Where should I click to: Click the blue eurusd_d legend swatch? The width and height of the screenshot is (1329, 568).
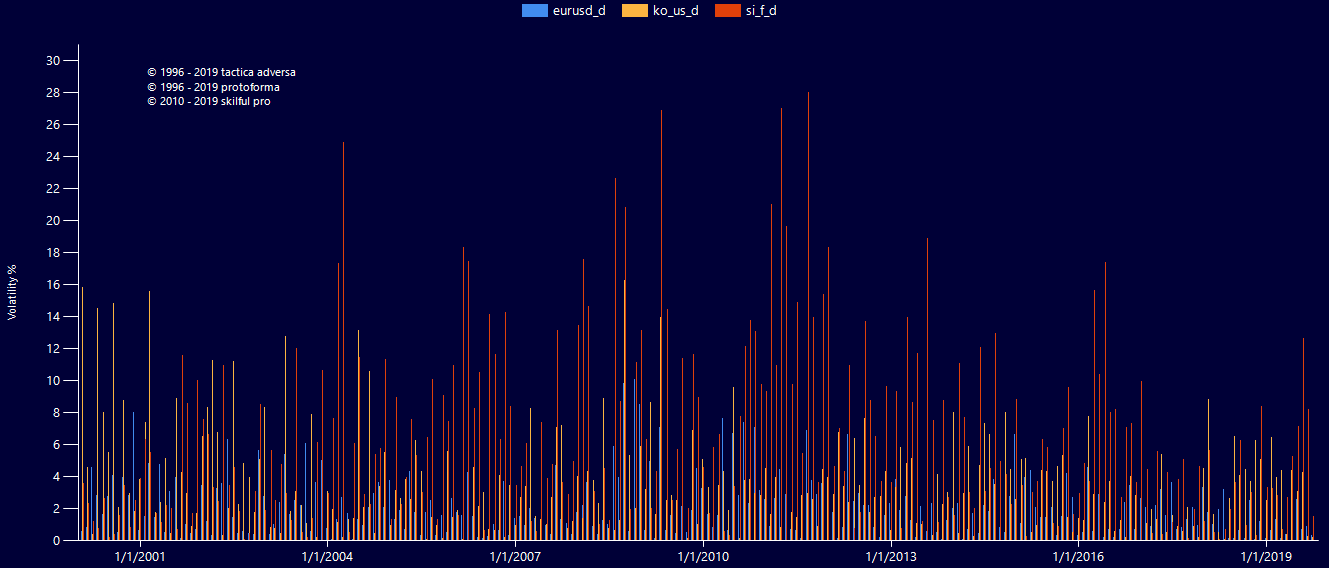535,11
